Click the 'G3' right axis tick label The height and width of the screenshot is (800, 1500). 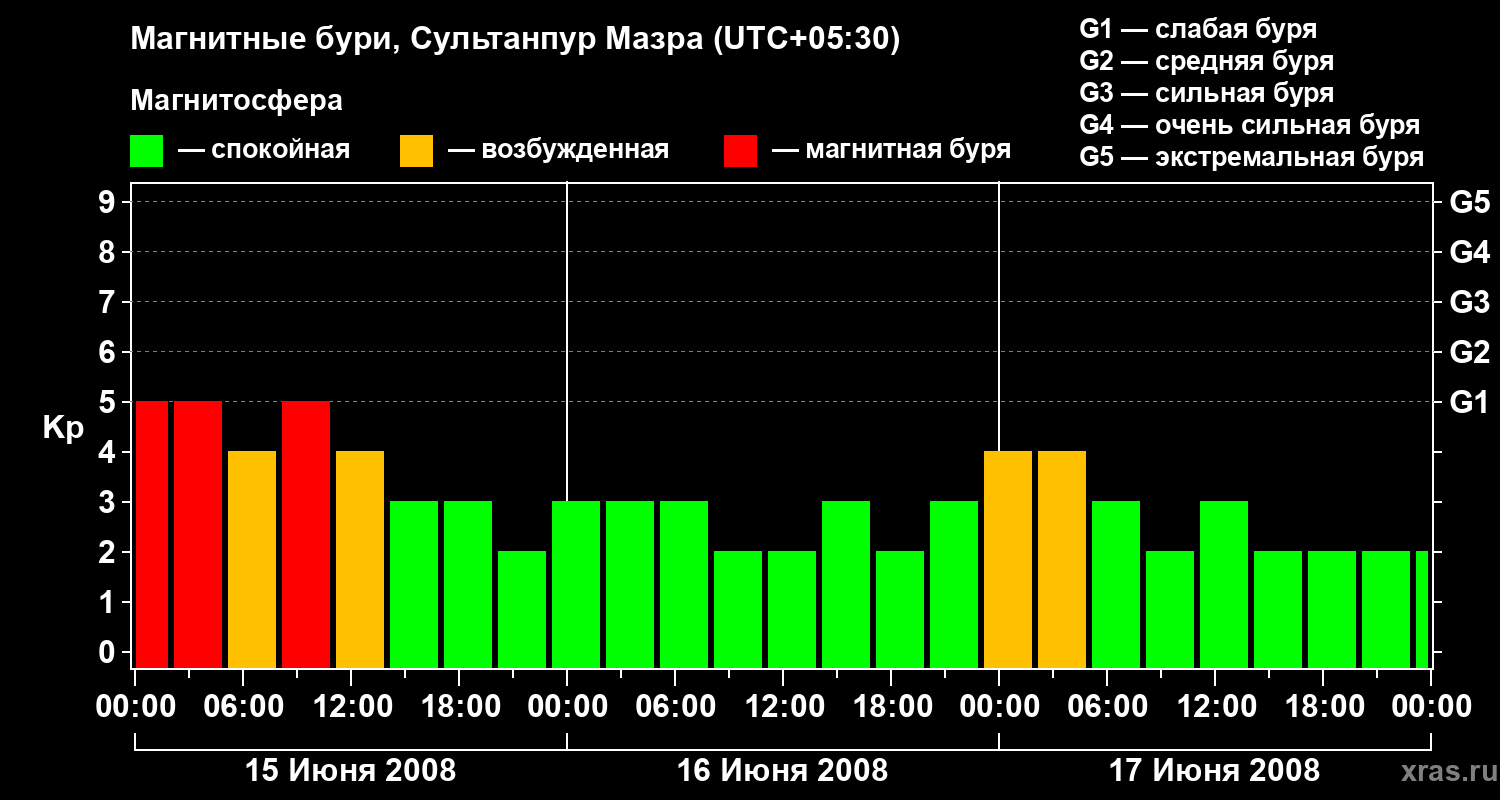click(x=1470, y=302)
